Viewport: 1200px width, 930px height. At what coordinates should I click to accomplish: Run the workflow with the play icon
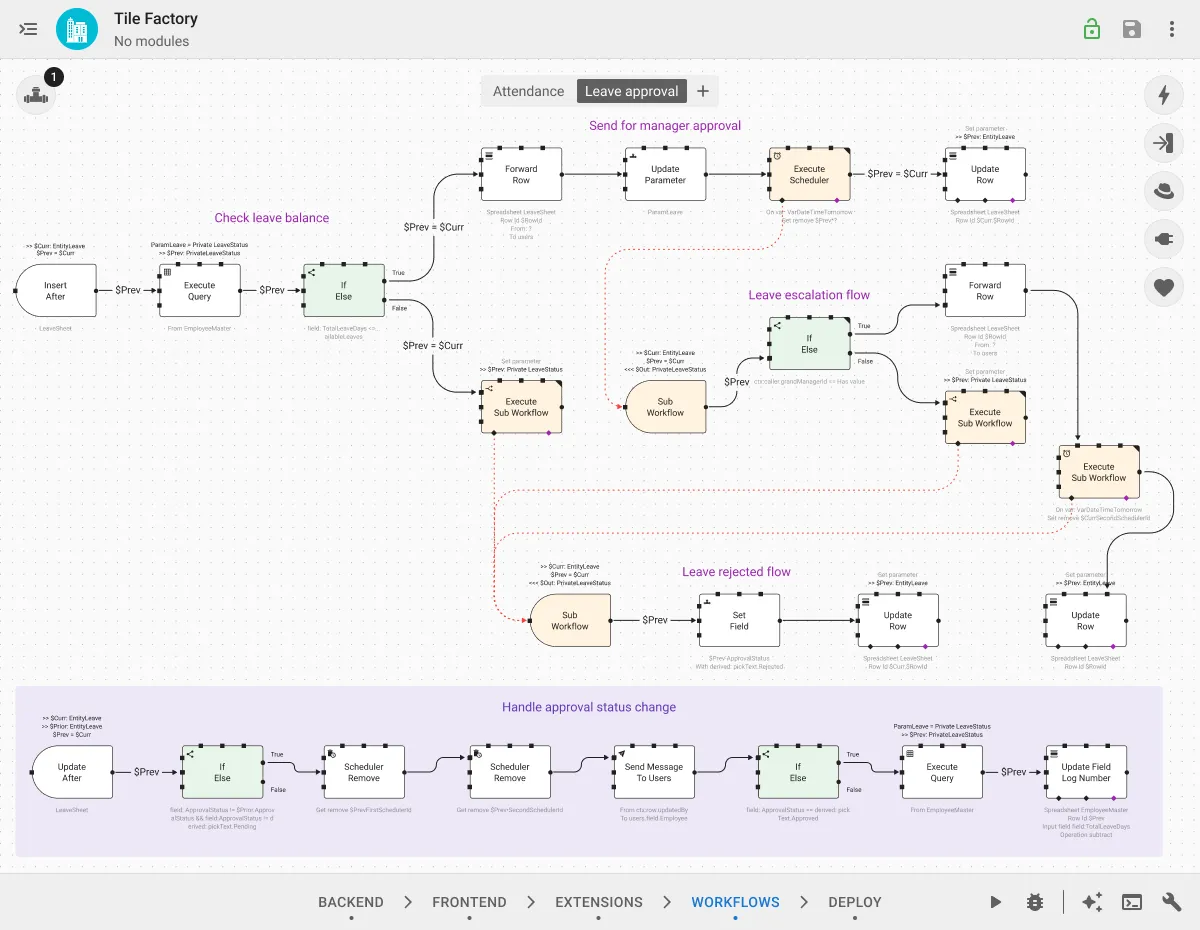[x=995, y=901]
